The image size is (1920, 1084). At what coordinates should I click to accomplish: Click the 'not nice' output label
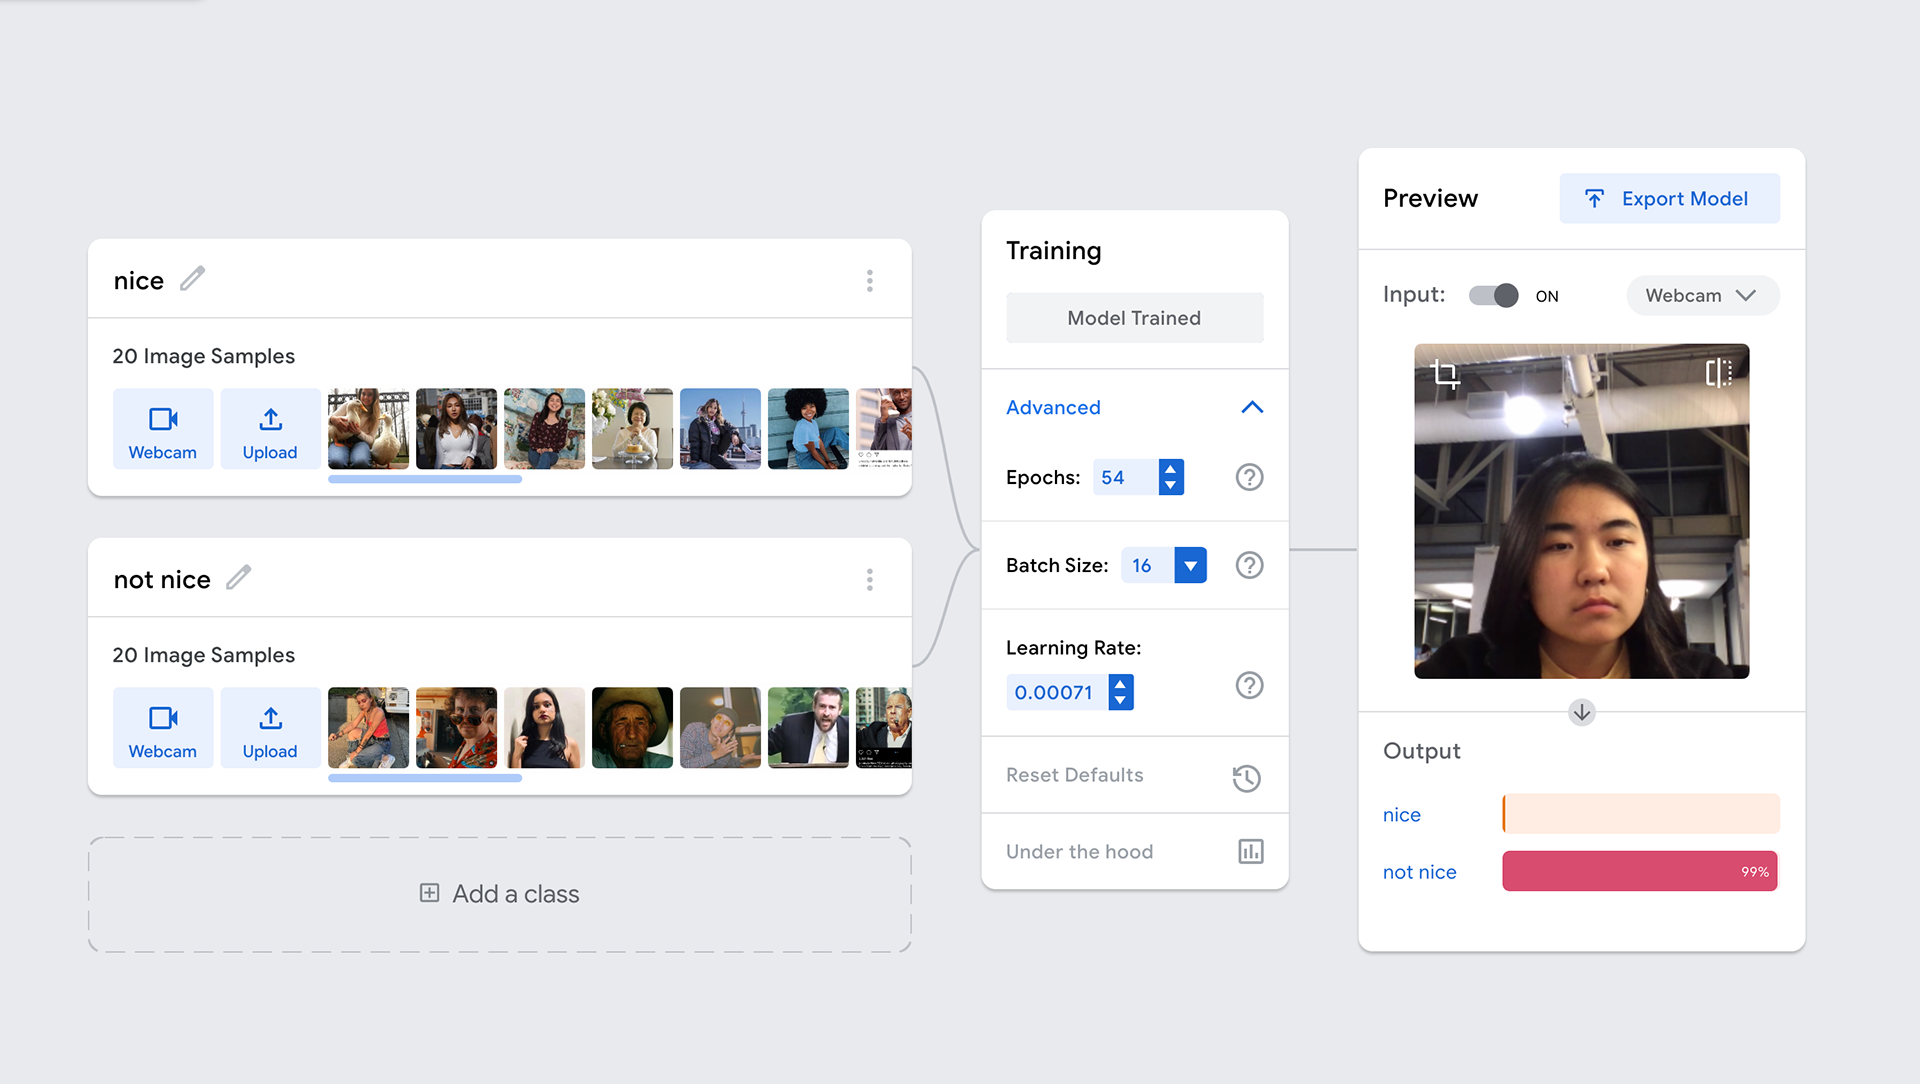point(1420,872)
